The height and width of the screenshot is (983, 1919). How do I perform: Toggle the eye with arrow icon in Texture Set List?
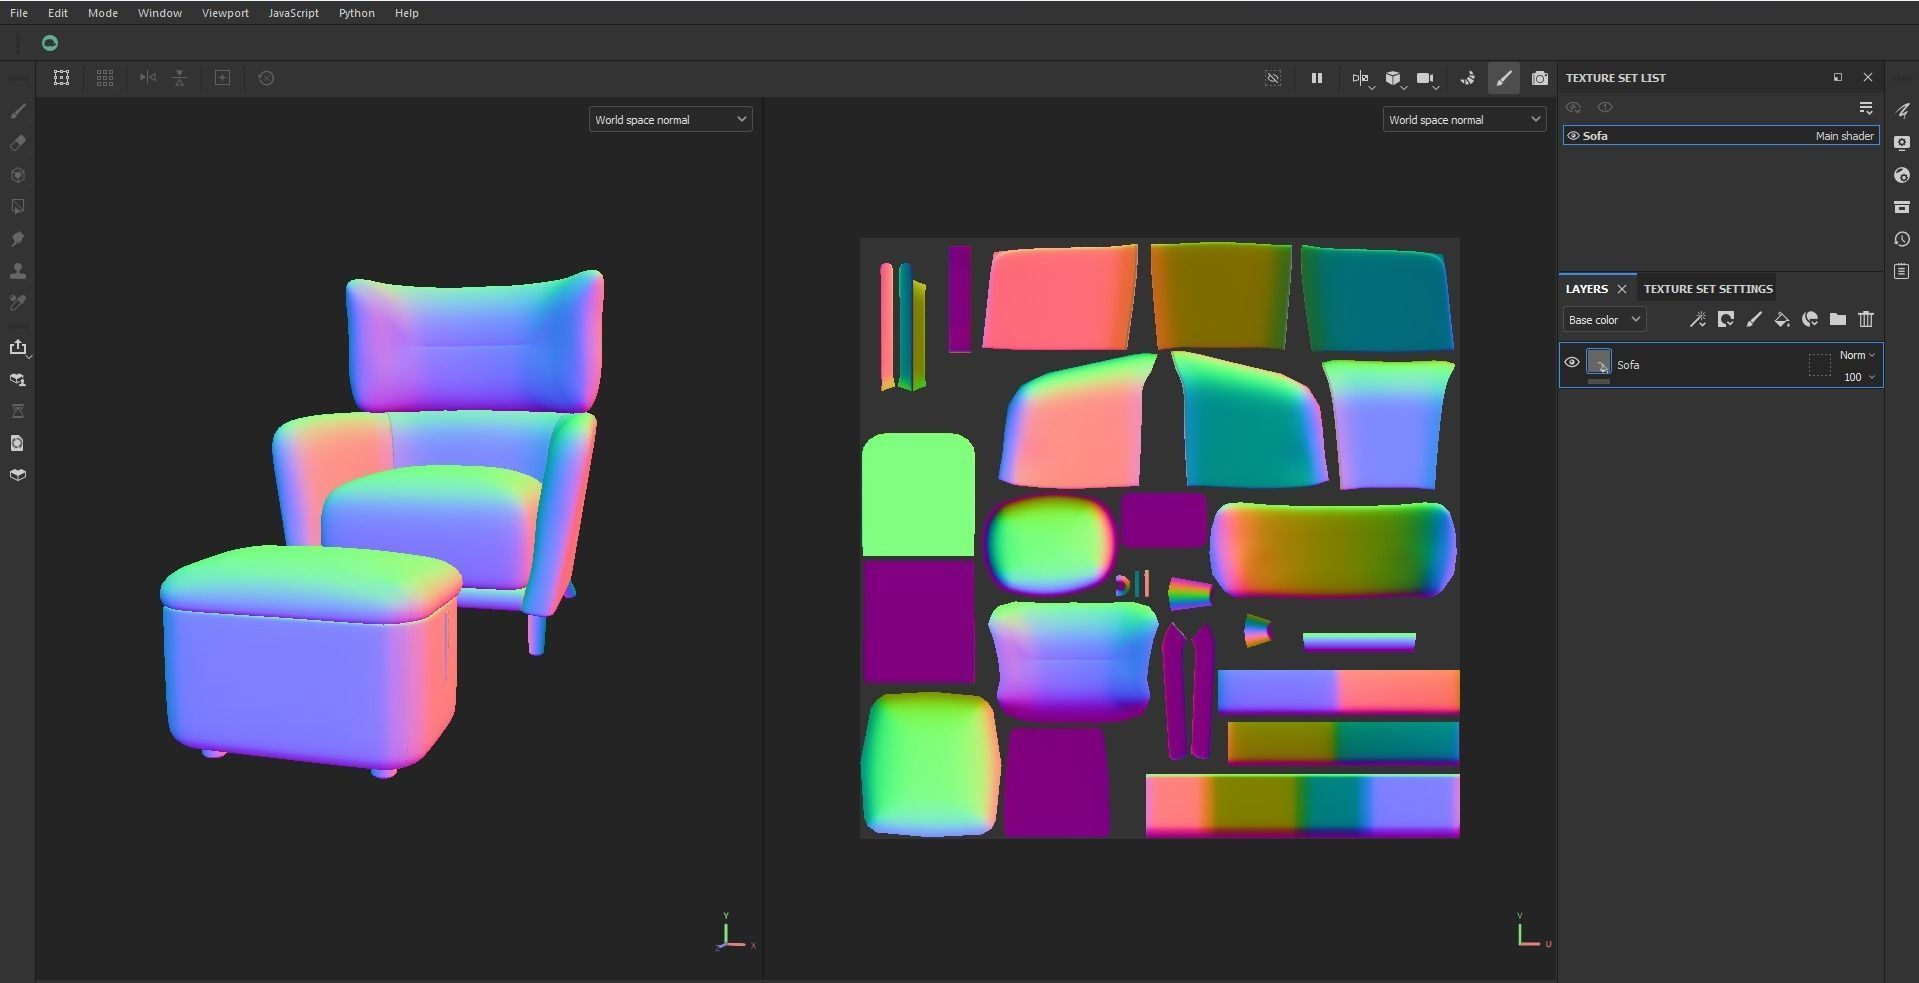coord(1574,107)
